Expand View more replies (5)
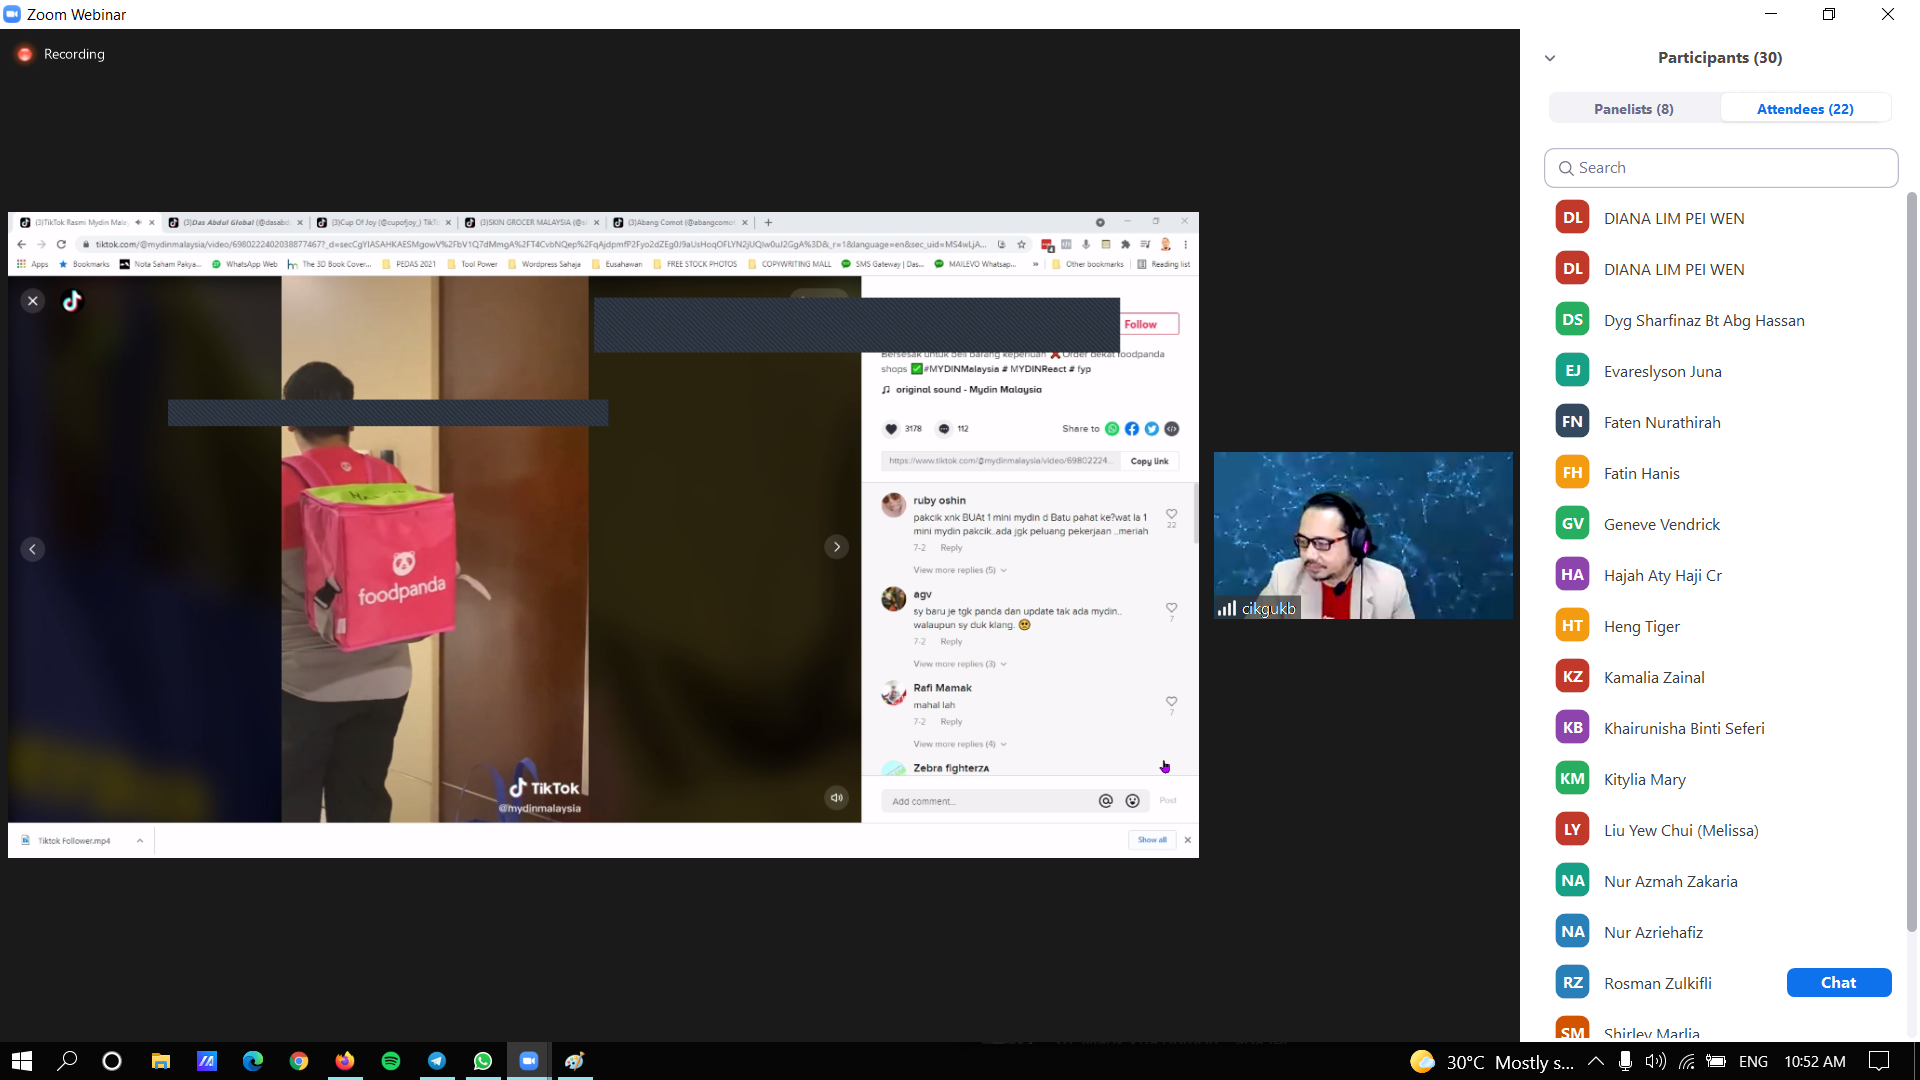The height and width of the screenshot is (1080, 1920). 960,570
